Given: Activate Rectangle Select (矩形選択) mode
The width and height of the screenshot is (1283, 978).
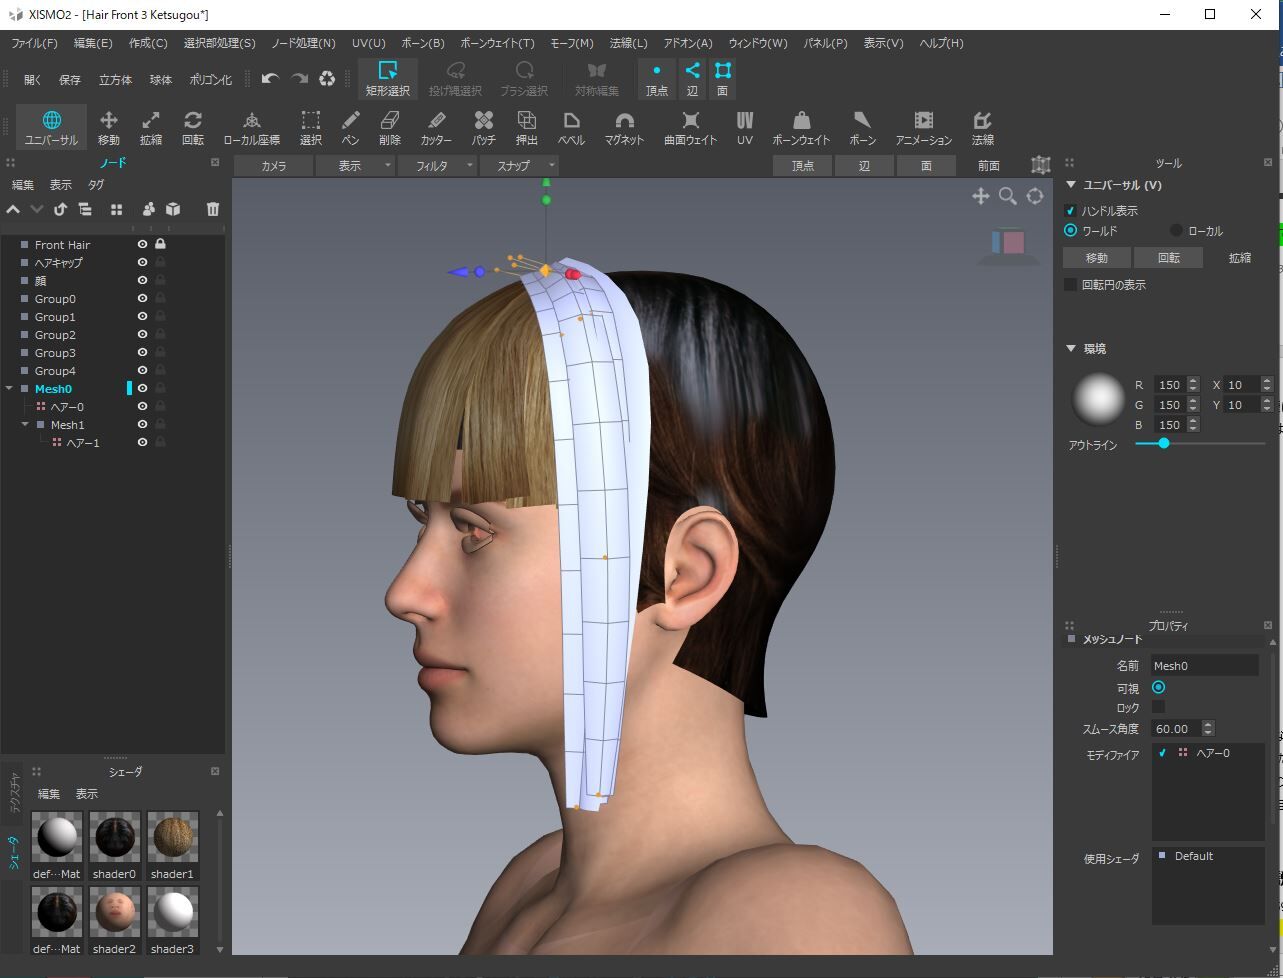Looking at the screenshot, I should [388, 78].
